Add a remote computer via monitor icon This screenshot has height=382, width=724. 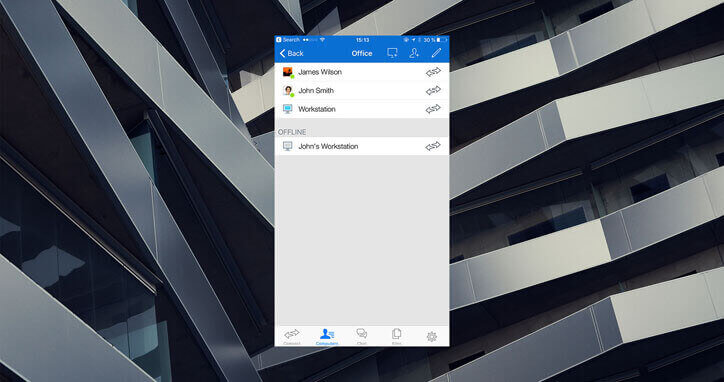(392, 53)
